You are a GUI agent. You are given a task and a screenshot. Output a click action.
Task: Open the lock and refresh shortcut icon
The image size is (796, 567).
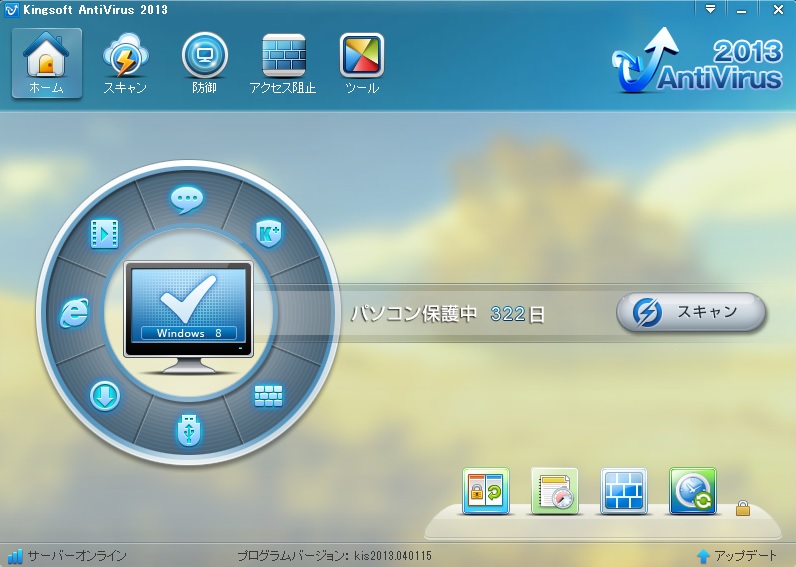coord(486,491)
